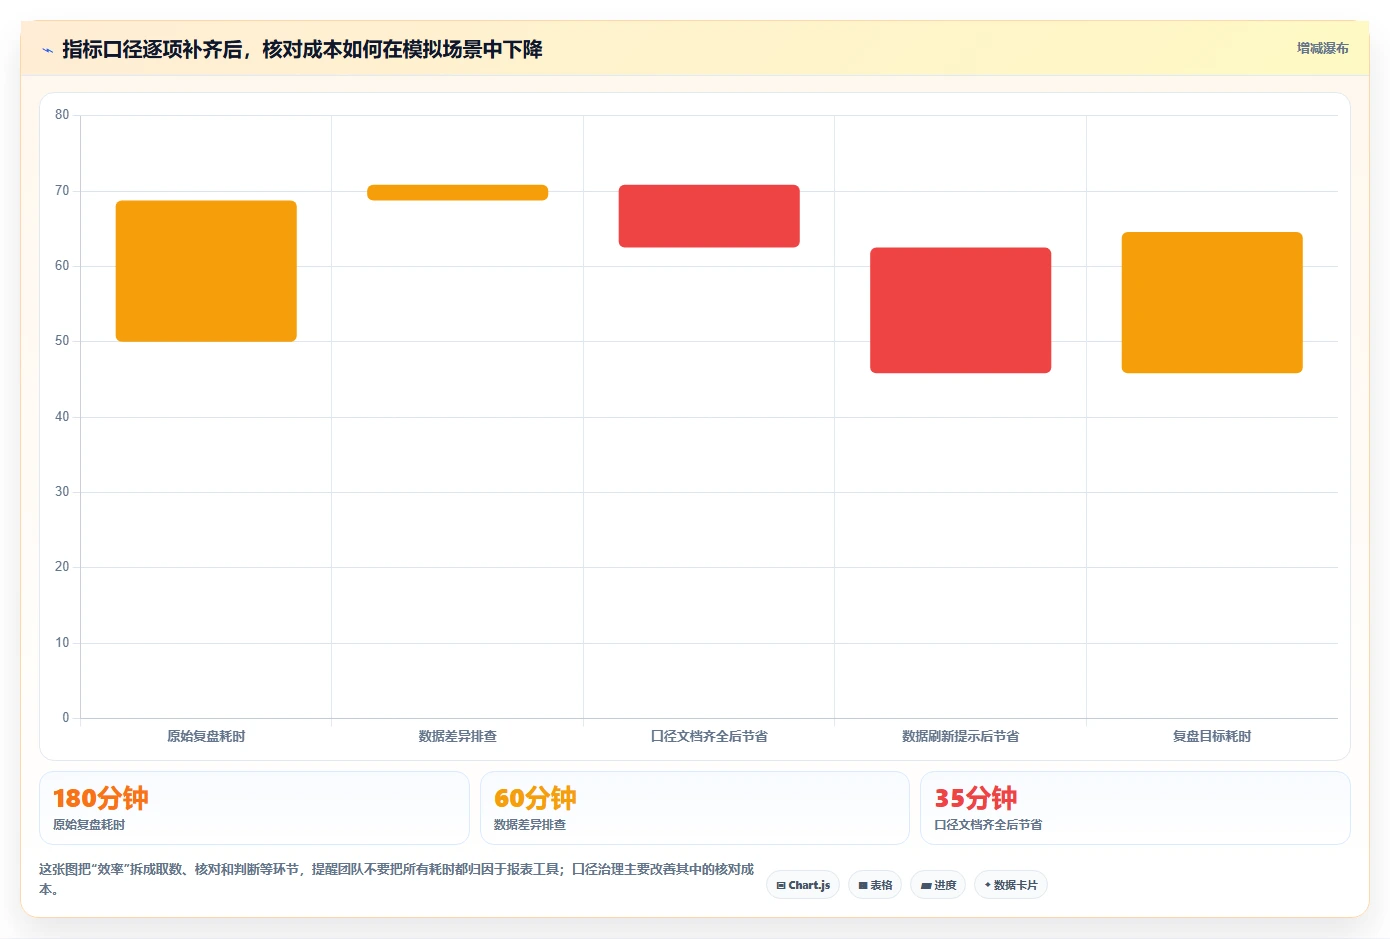Click the thin orange 数据差异排查 bar
This screenshot has height=939, width=1390.
(x=458, y=193)
